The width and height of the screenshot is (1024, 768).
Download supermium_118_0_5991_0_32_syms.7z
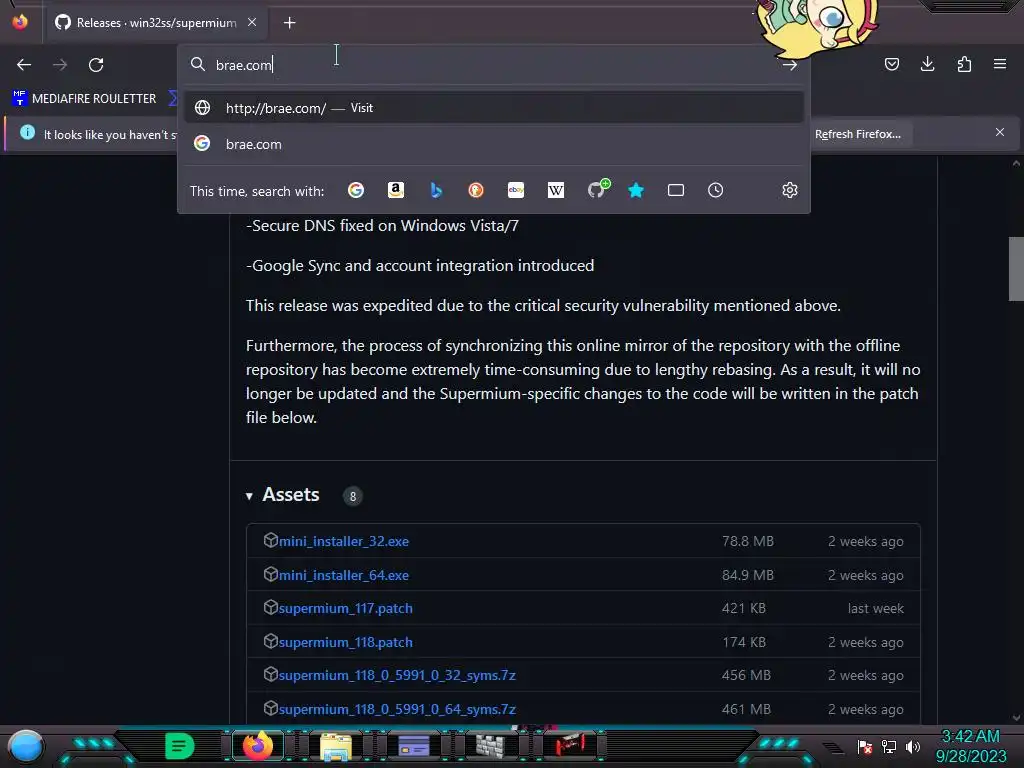click(x=397, y=675)
